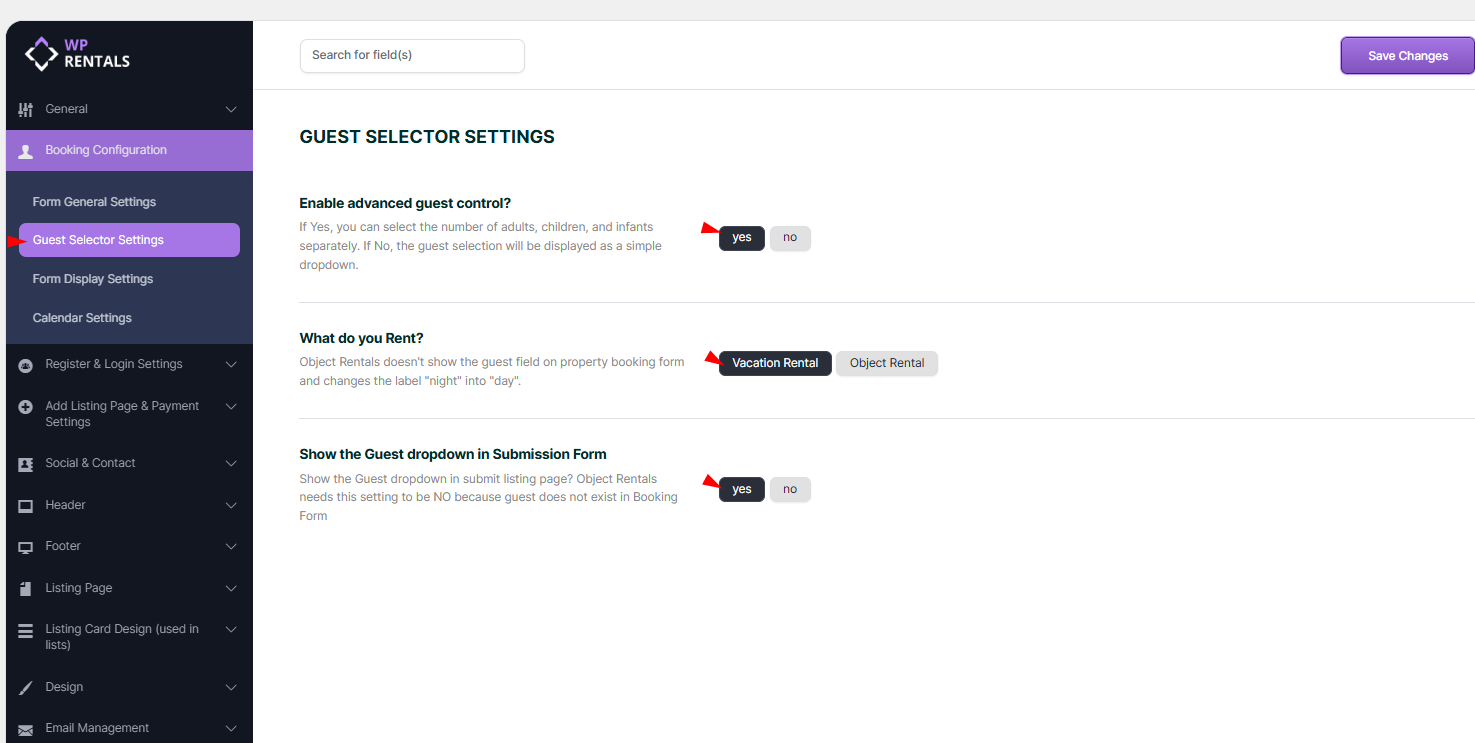
Task: Open Form Display Settings
Action: [x=93, y=279]
